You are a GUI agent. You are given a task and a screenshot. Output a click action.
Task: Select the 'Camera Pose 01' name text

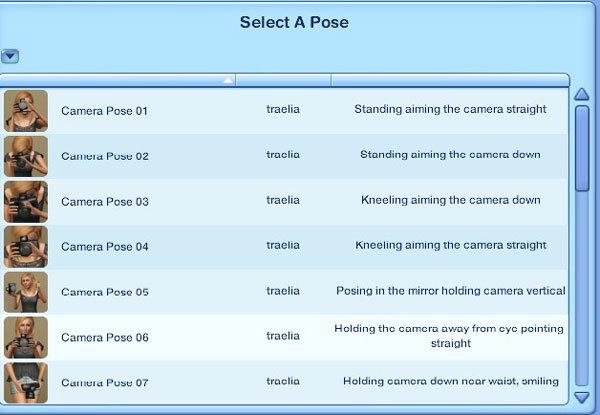[104, 111]
